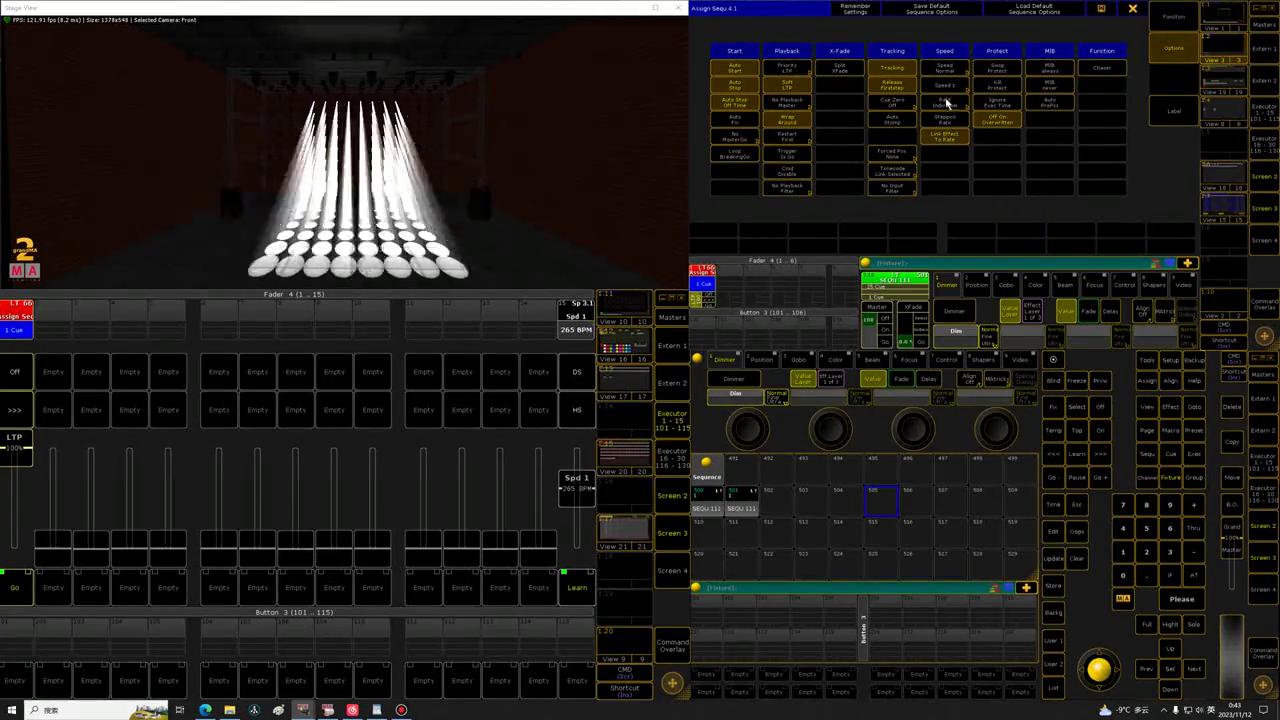This screenshot has height=720, width=1280.
Task: Toggle the Tracking option on
Action: click(x=891, y=68)
